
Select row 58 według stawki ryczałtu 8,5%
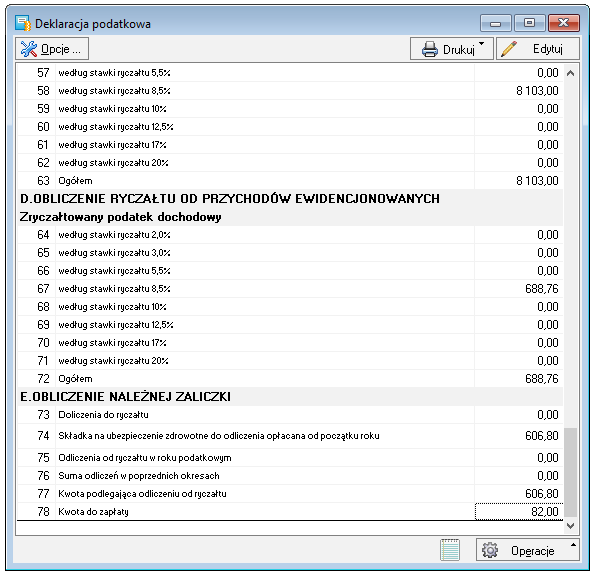(x=290, y=91)
